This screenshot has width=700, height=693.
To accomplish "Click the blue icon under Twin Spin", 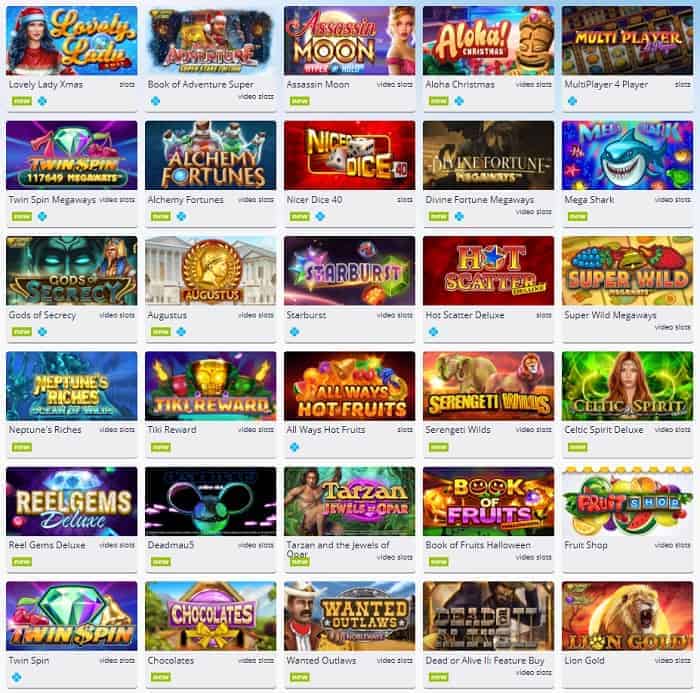I will (17, 677).
